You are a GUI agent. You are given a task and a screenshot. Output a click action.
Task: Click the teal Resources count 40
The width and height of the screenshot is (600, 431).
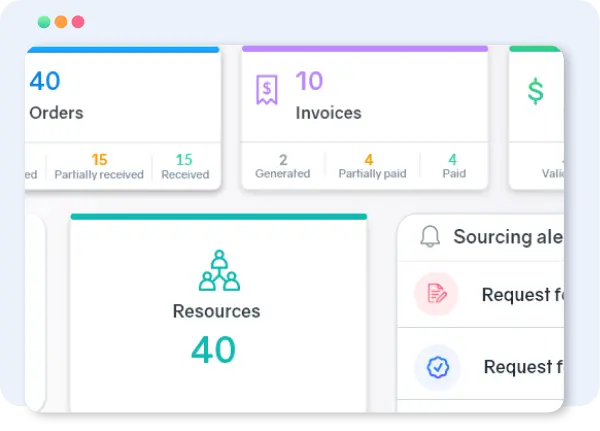pos(214,349)
